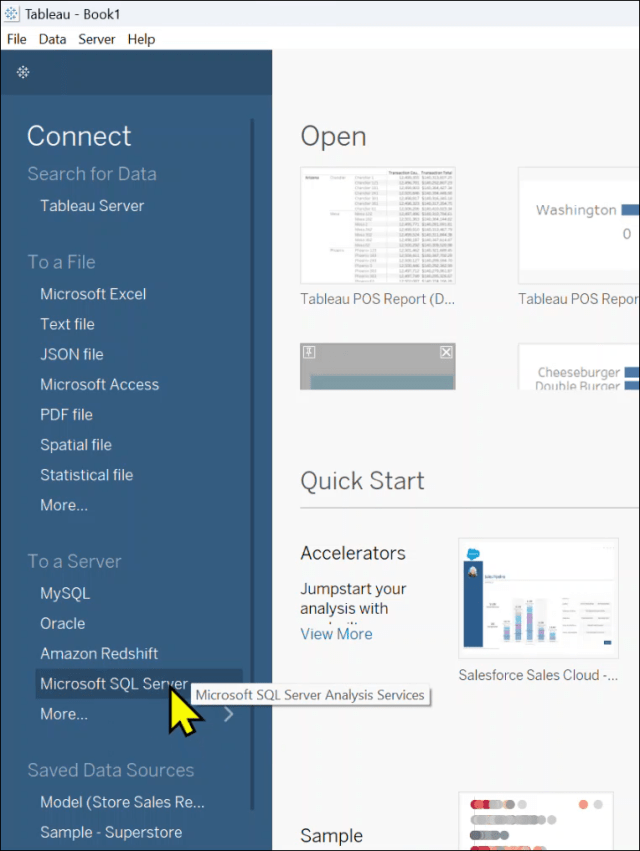The height and width of the screenshot is (851, 640).
Task: Open Model (Store Sales Re... saved data source
Action: coord(122,802)
